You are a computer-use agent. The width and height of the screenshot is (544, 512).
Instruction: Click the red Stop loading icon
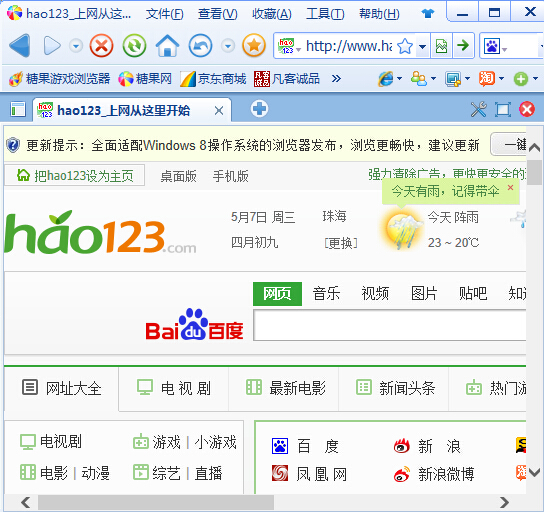(x=101, y=45)
